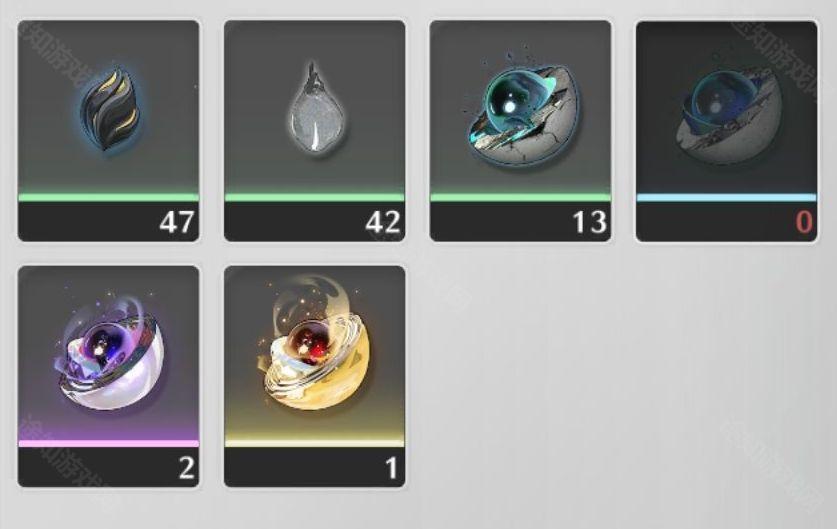Open the item card with count 0
Image resolution: width=837 pixels, height=529 pixels.
point(727,131)
